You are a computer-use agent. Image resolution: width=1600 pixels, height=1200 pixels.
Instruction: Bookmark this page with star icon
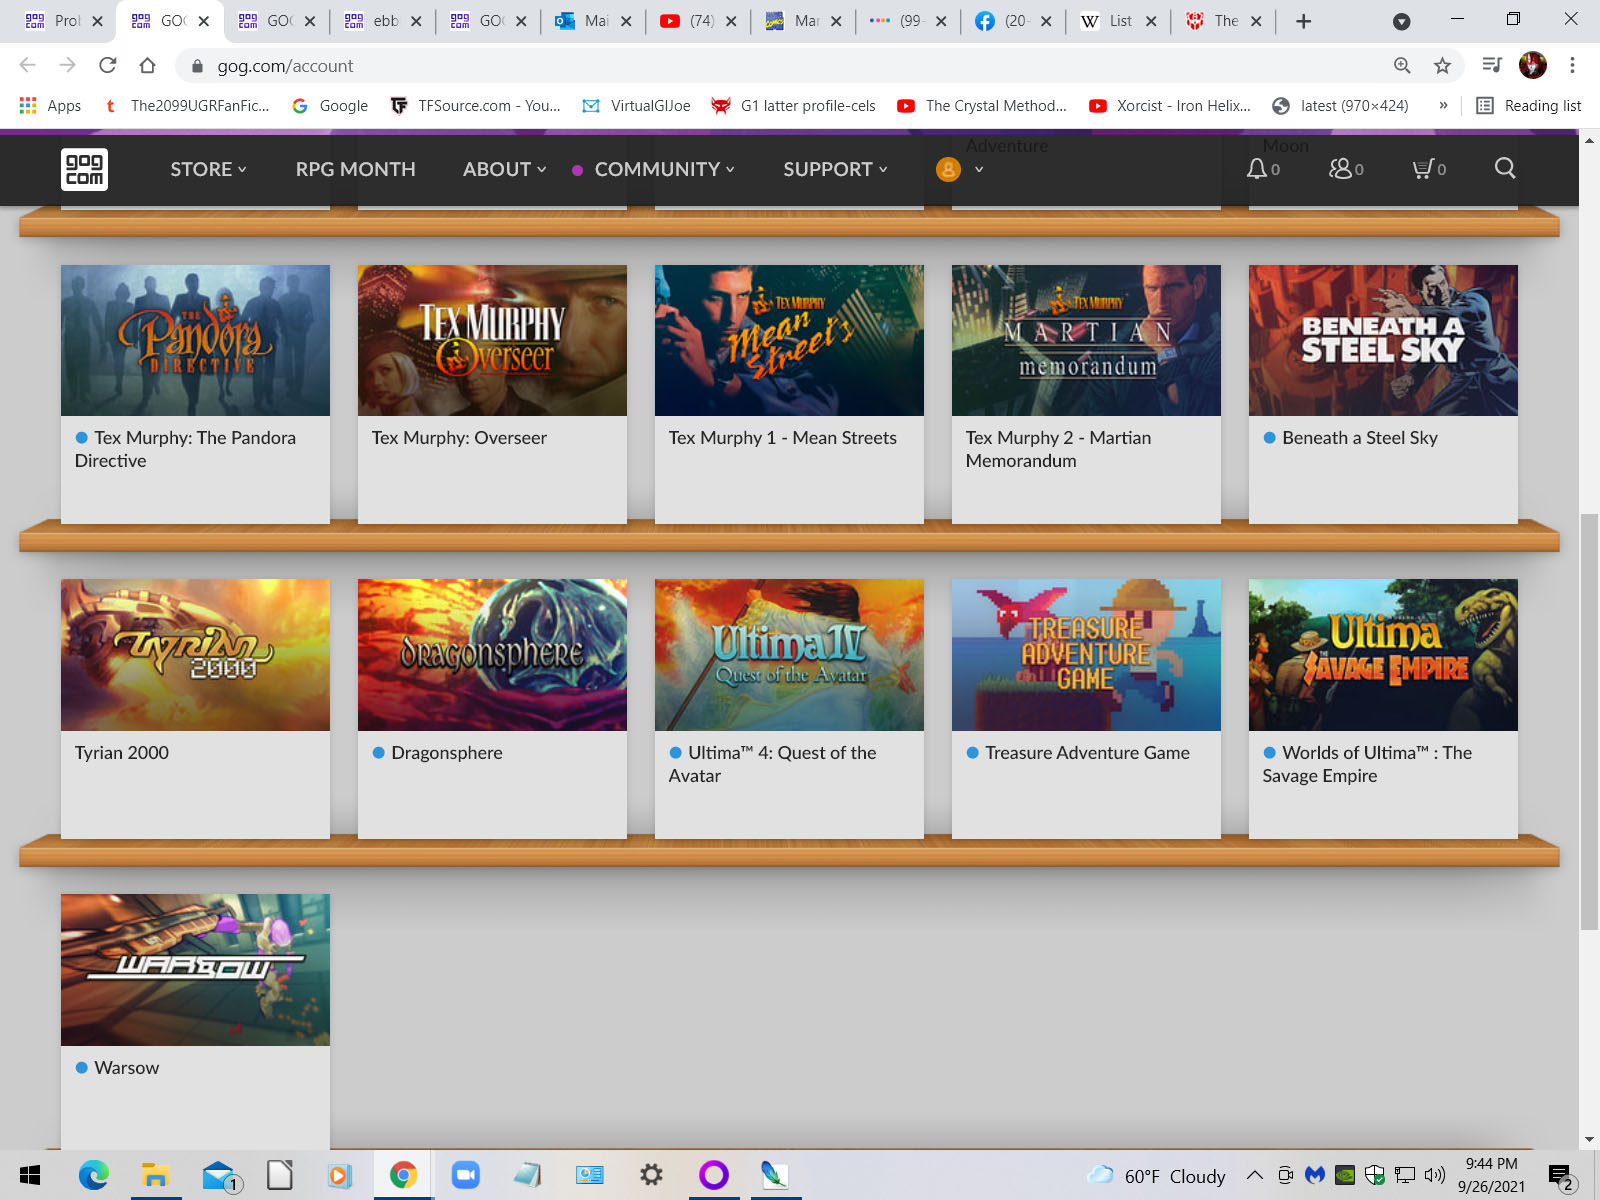click(1442, 65)
